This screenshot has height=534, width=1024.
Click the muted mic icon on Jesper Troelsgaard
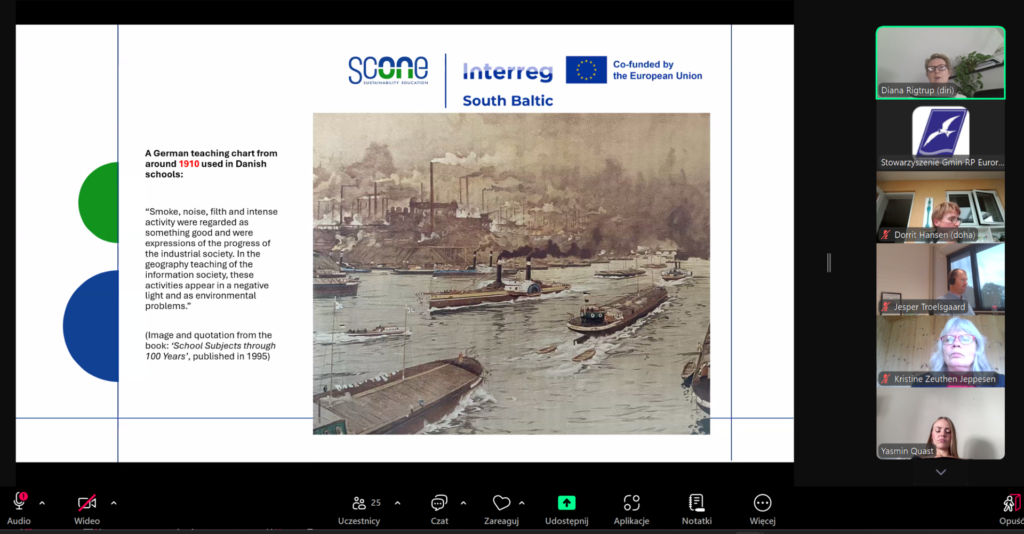tap(885, 307)
